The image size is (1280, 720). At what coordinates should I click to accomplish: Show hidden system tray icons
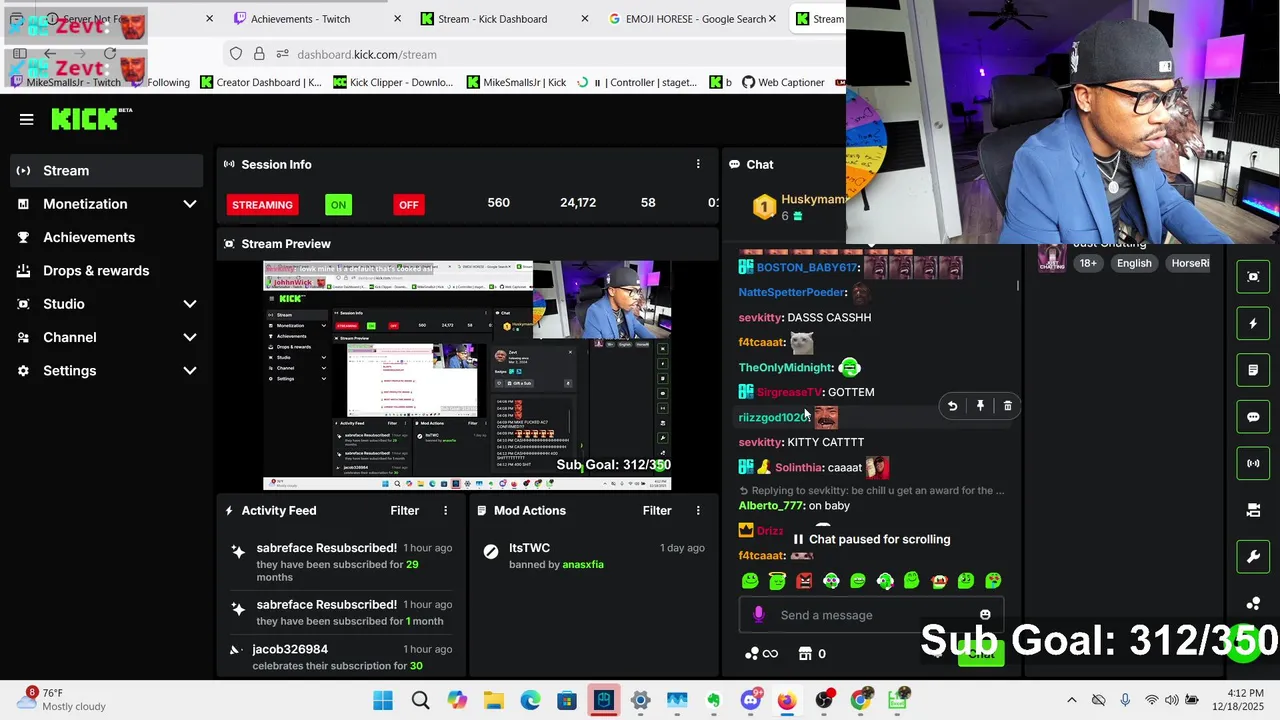(x=1072, y=700)
